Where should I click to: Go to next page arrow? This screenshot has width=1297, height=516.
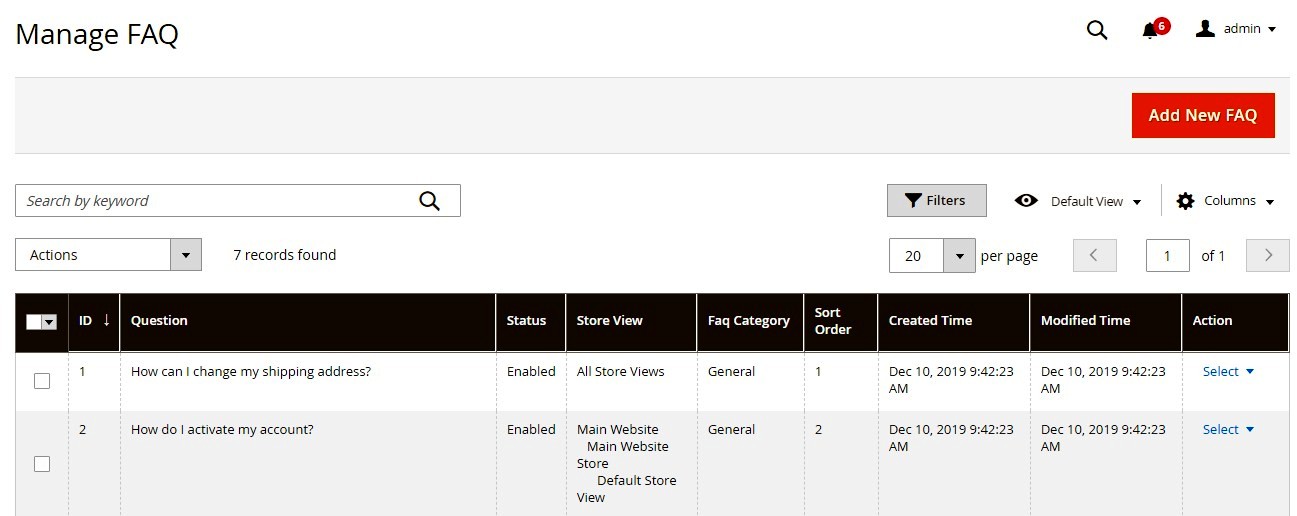[x=1268, y=255]
